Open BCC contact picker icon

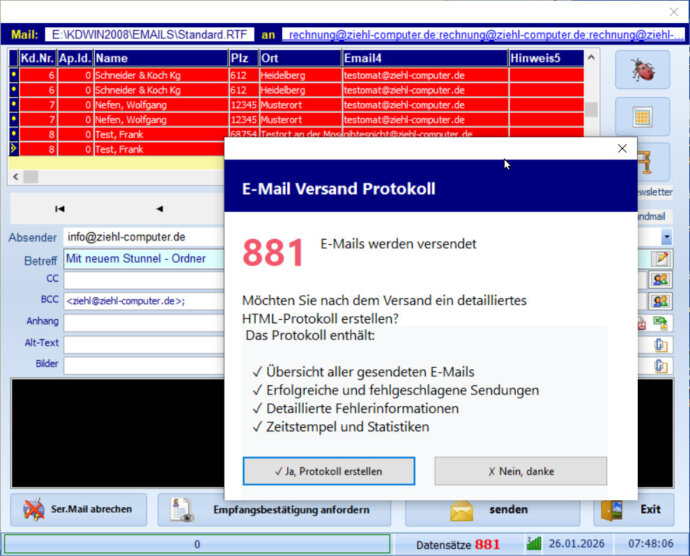(660, 300)
